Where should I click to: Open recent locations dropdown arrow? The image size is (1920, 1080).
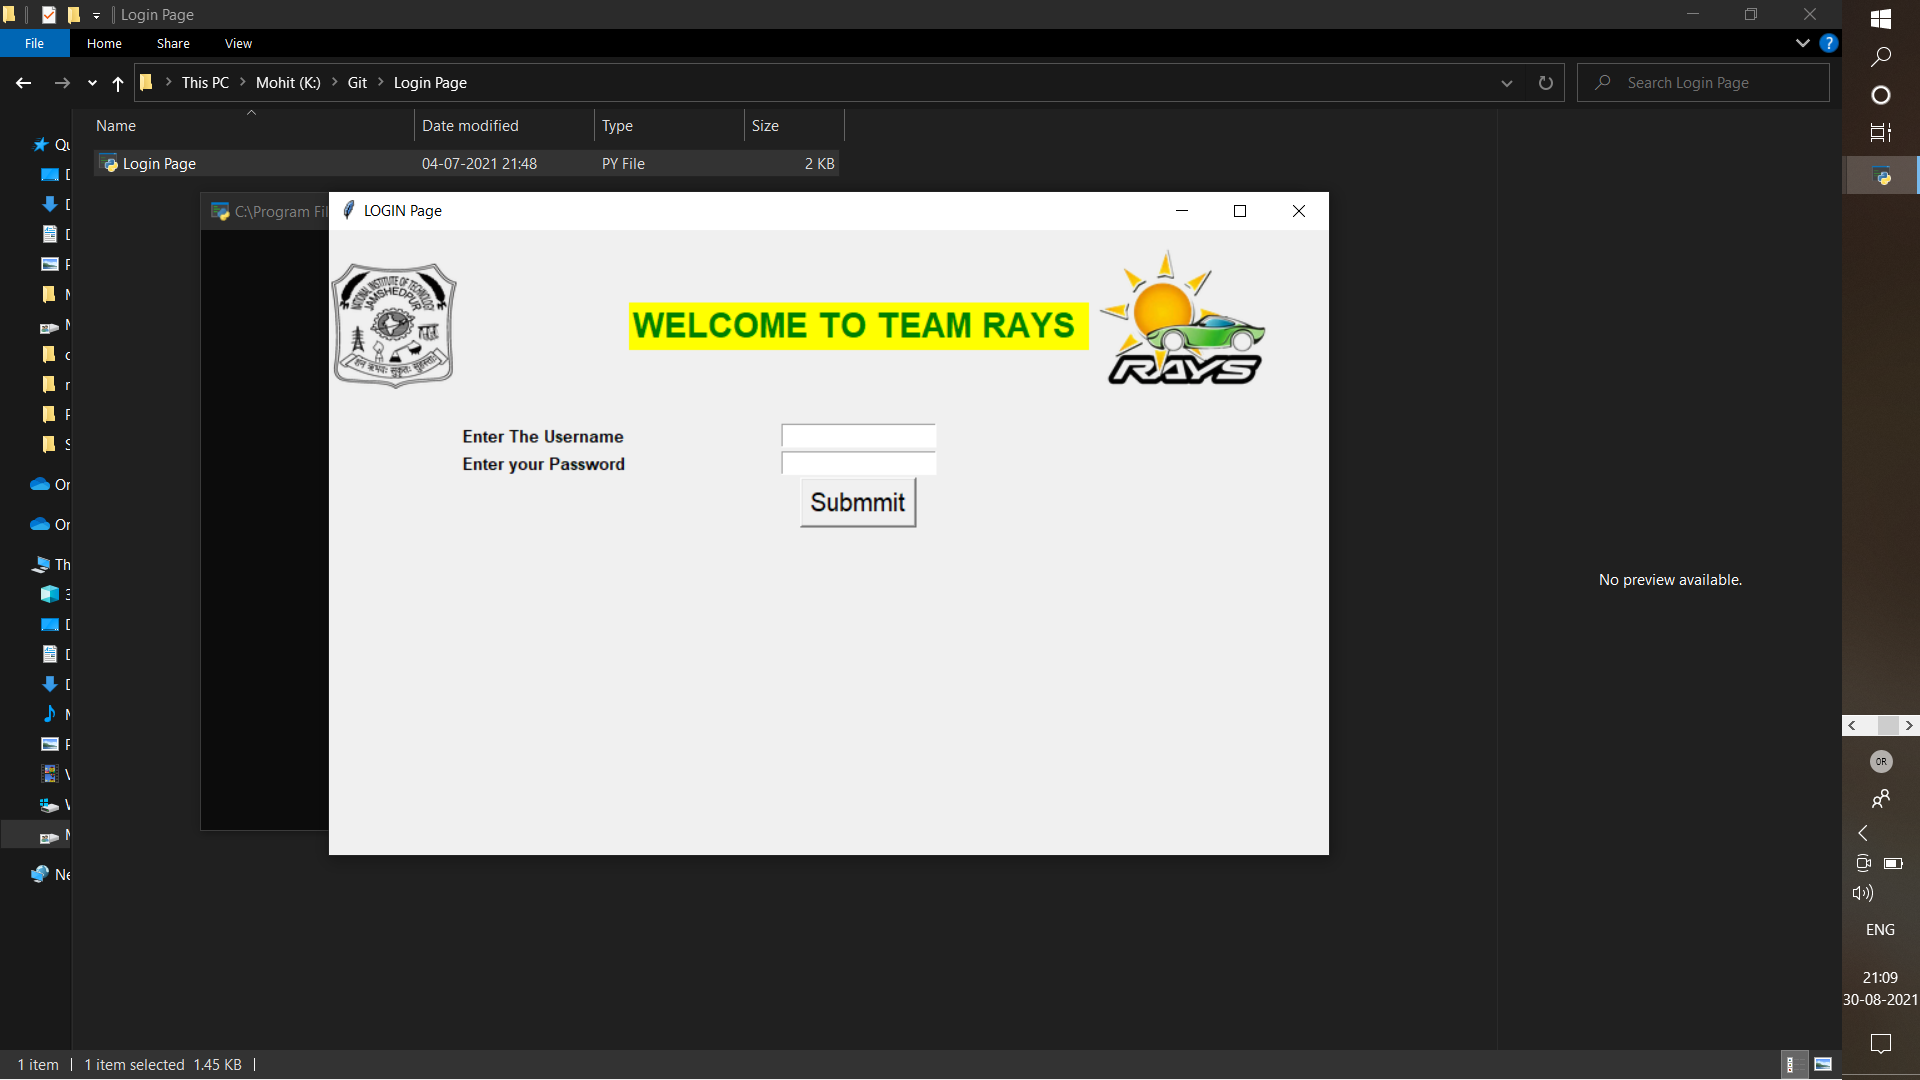coord(92,83)
